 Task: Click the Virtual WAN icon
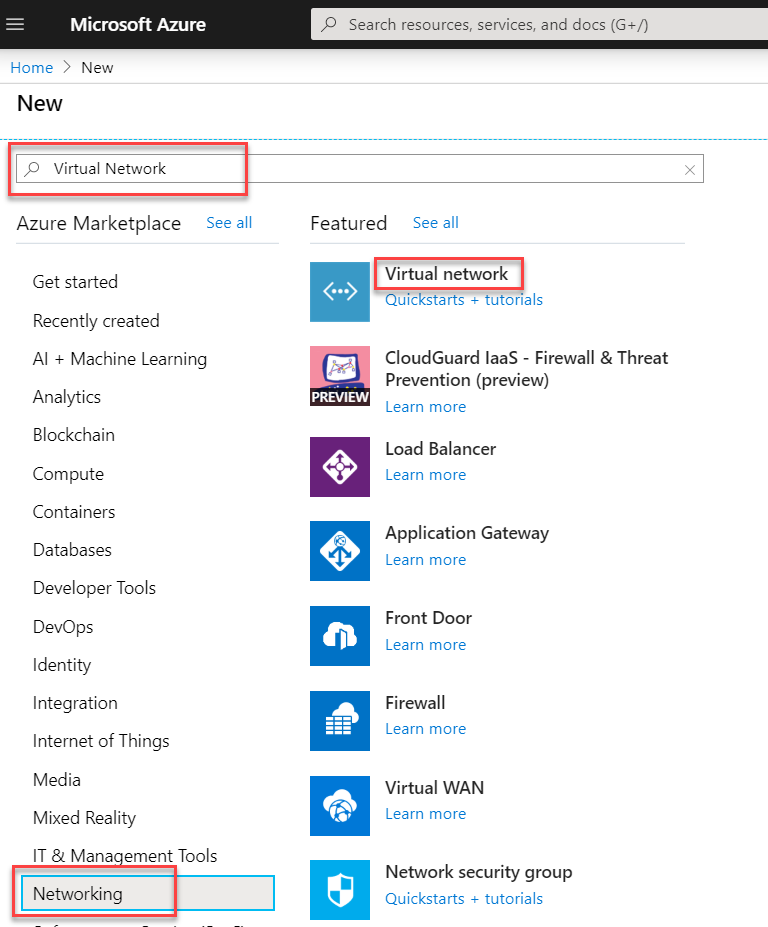pos(340,806)
